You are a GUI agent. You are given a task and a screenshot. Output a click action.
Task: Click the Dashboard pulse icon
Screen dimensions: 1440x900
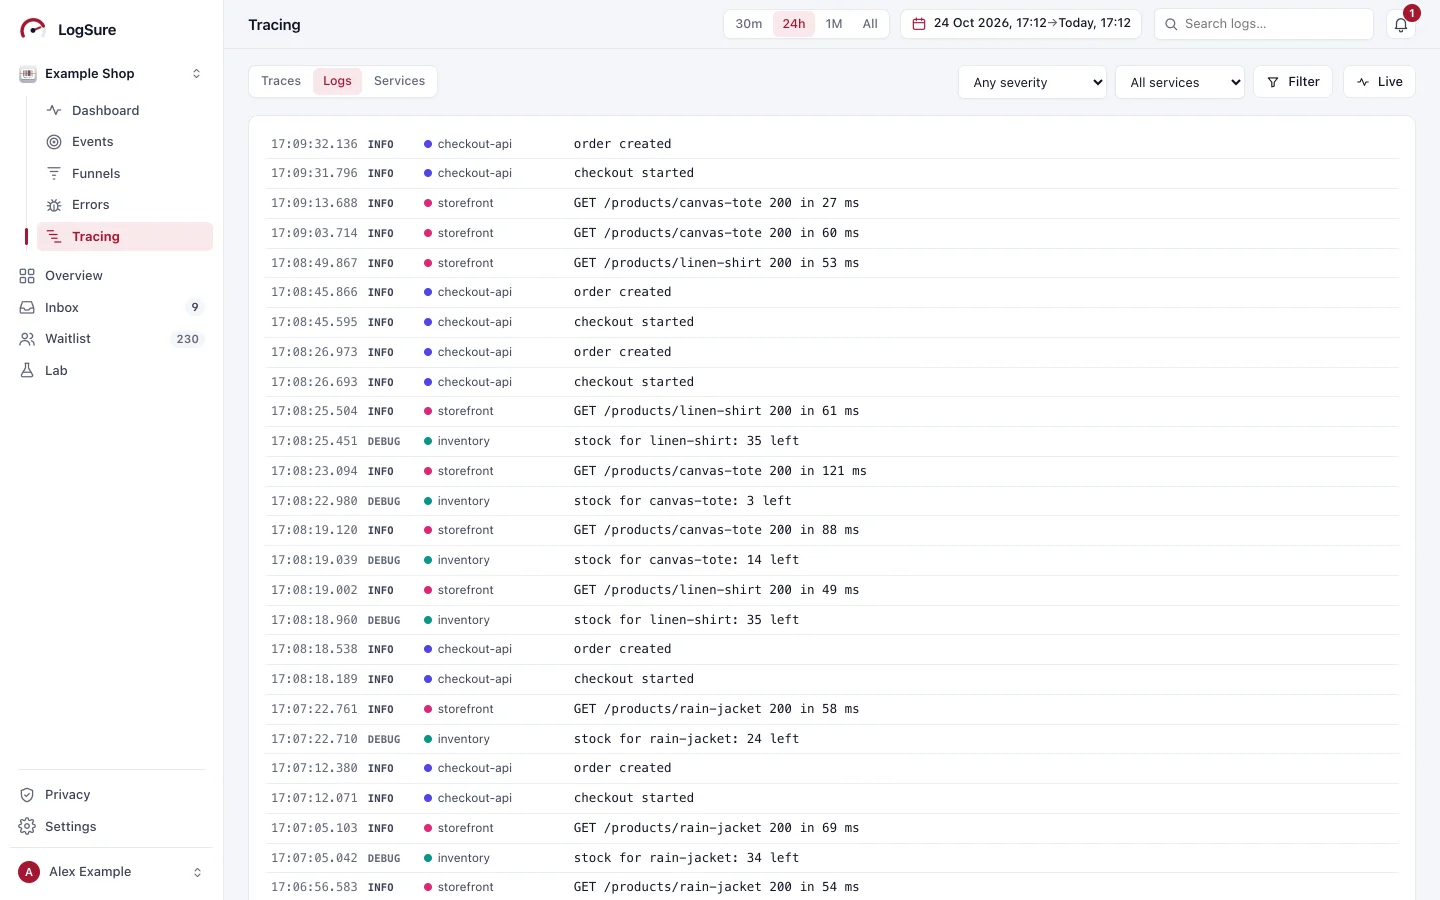(x=54, y=110)
